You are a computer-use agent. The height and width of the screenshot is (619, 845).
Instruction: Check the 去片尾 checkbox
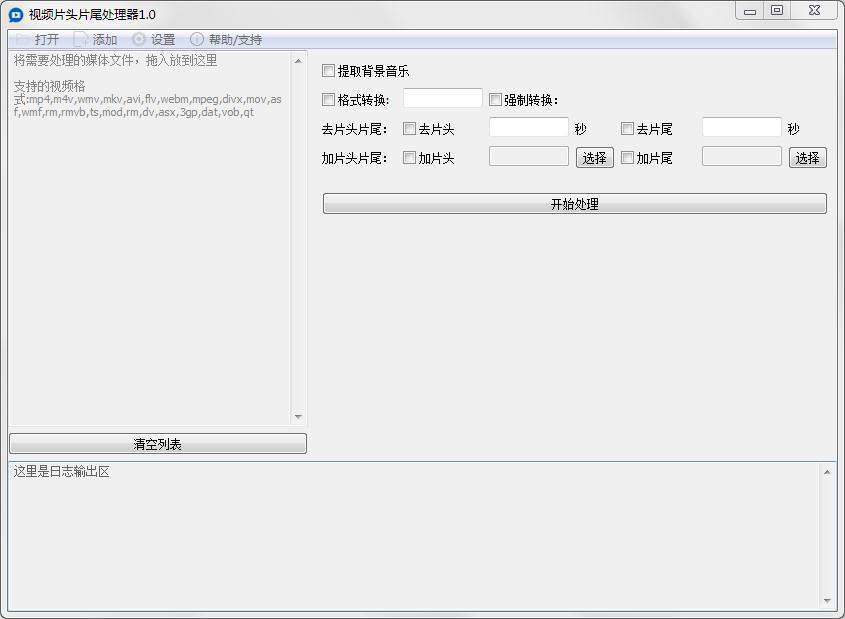[x=627, y=128]
